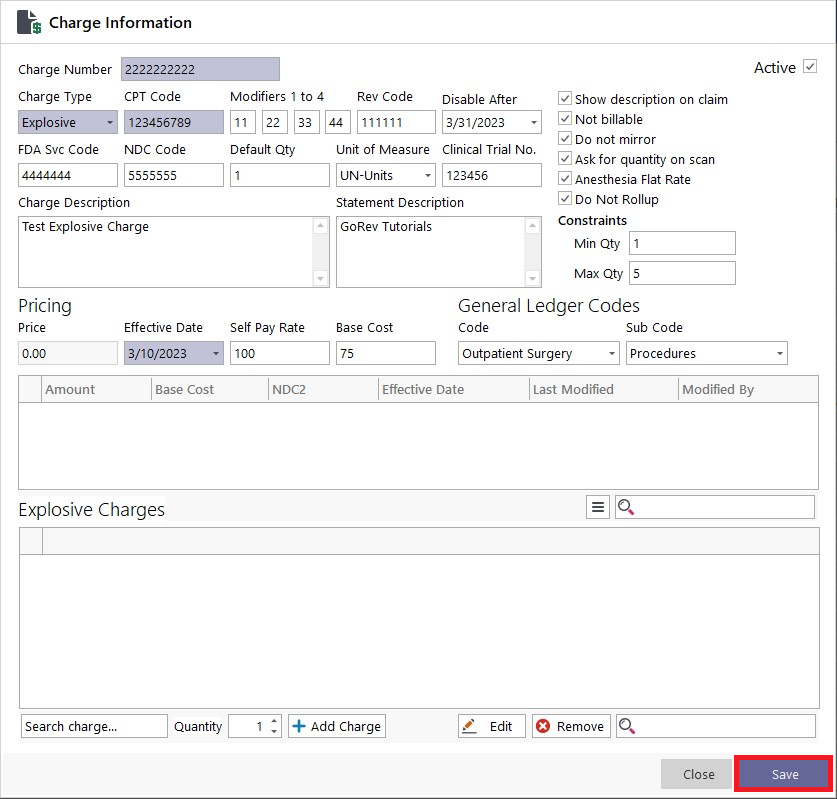Click the Default Qty field

[280, 175]
